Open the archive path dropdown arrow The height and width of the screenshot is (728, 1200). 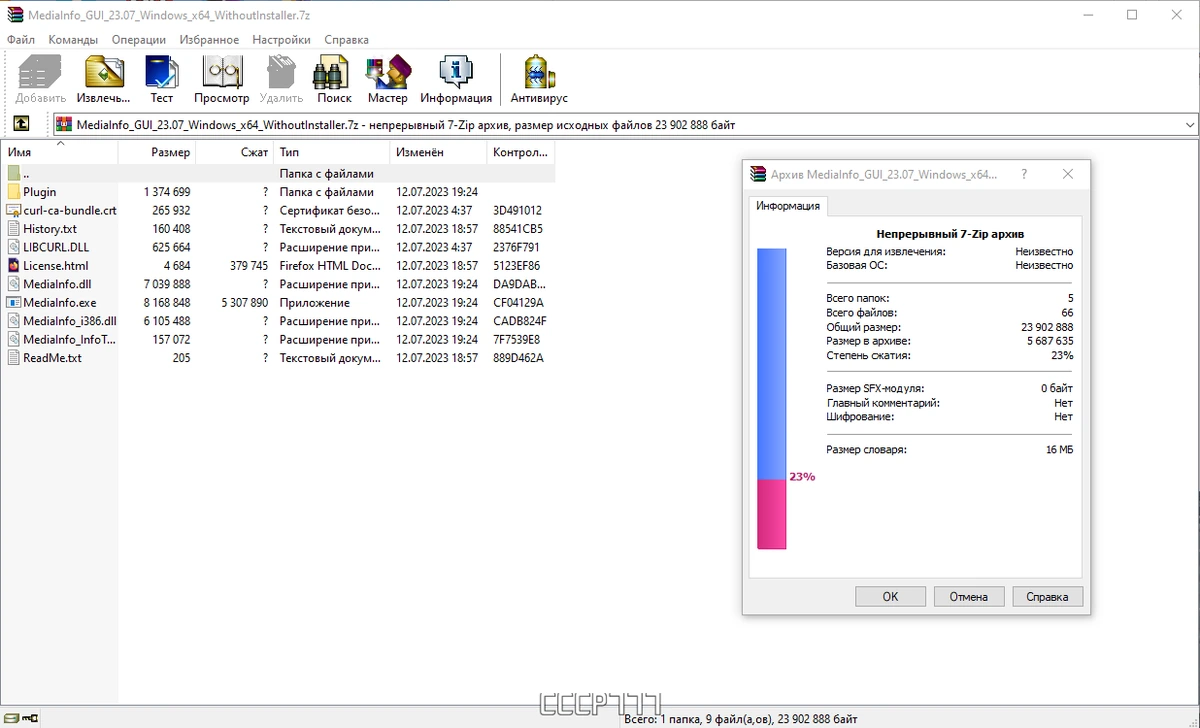point(1189,125)
